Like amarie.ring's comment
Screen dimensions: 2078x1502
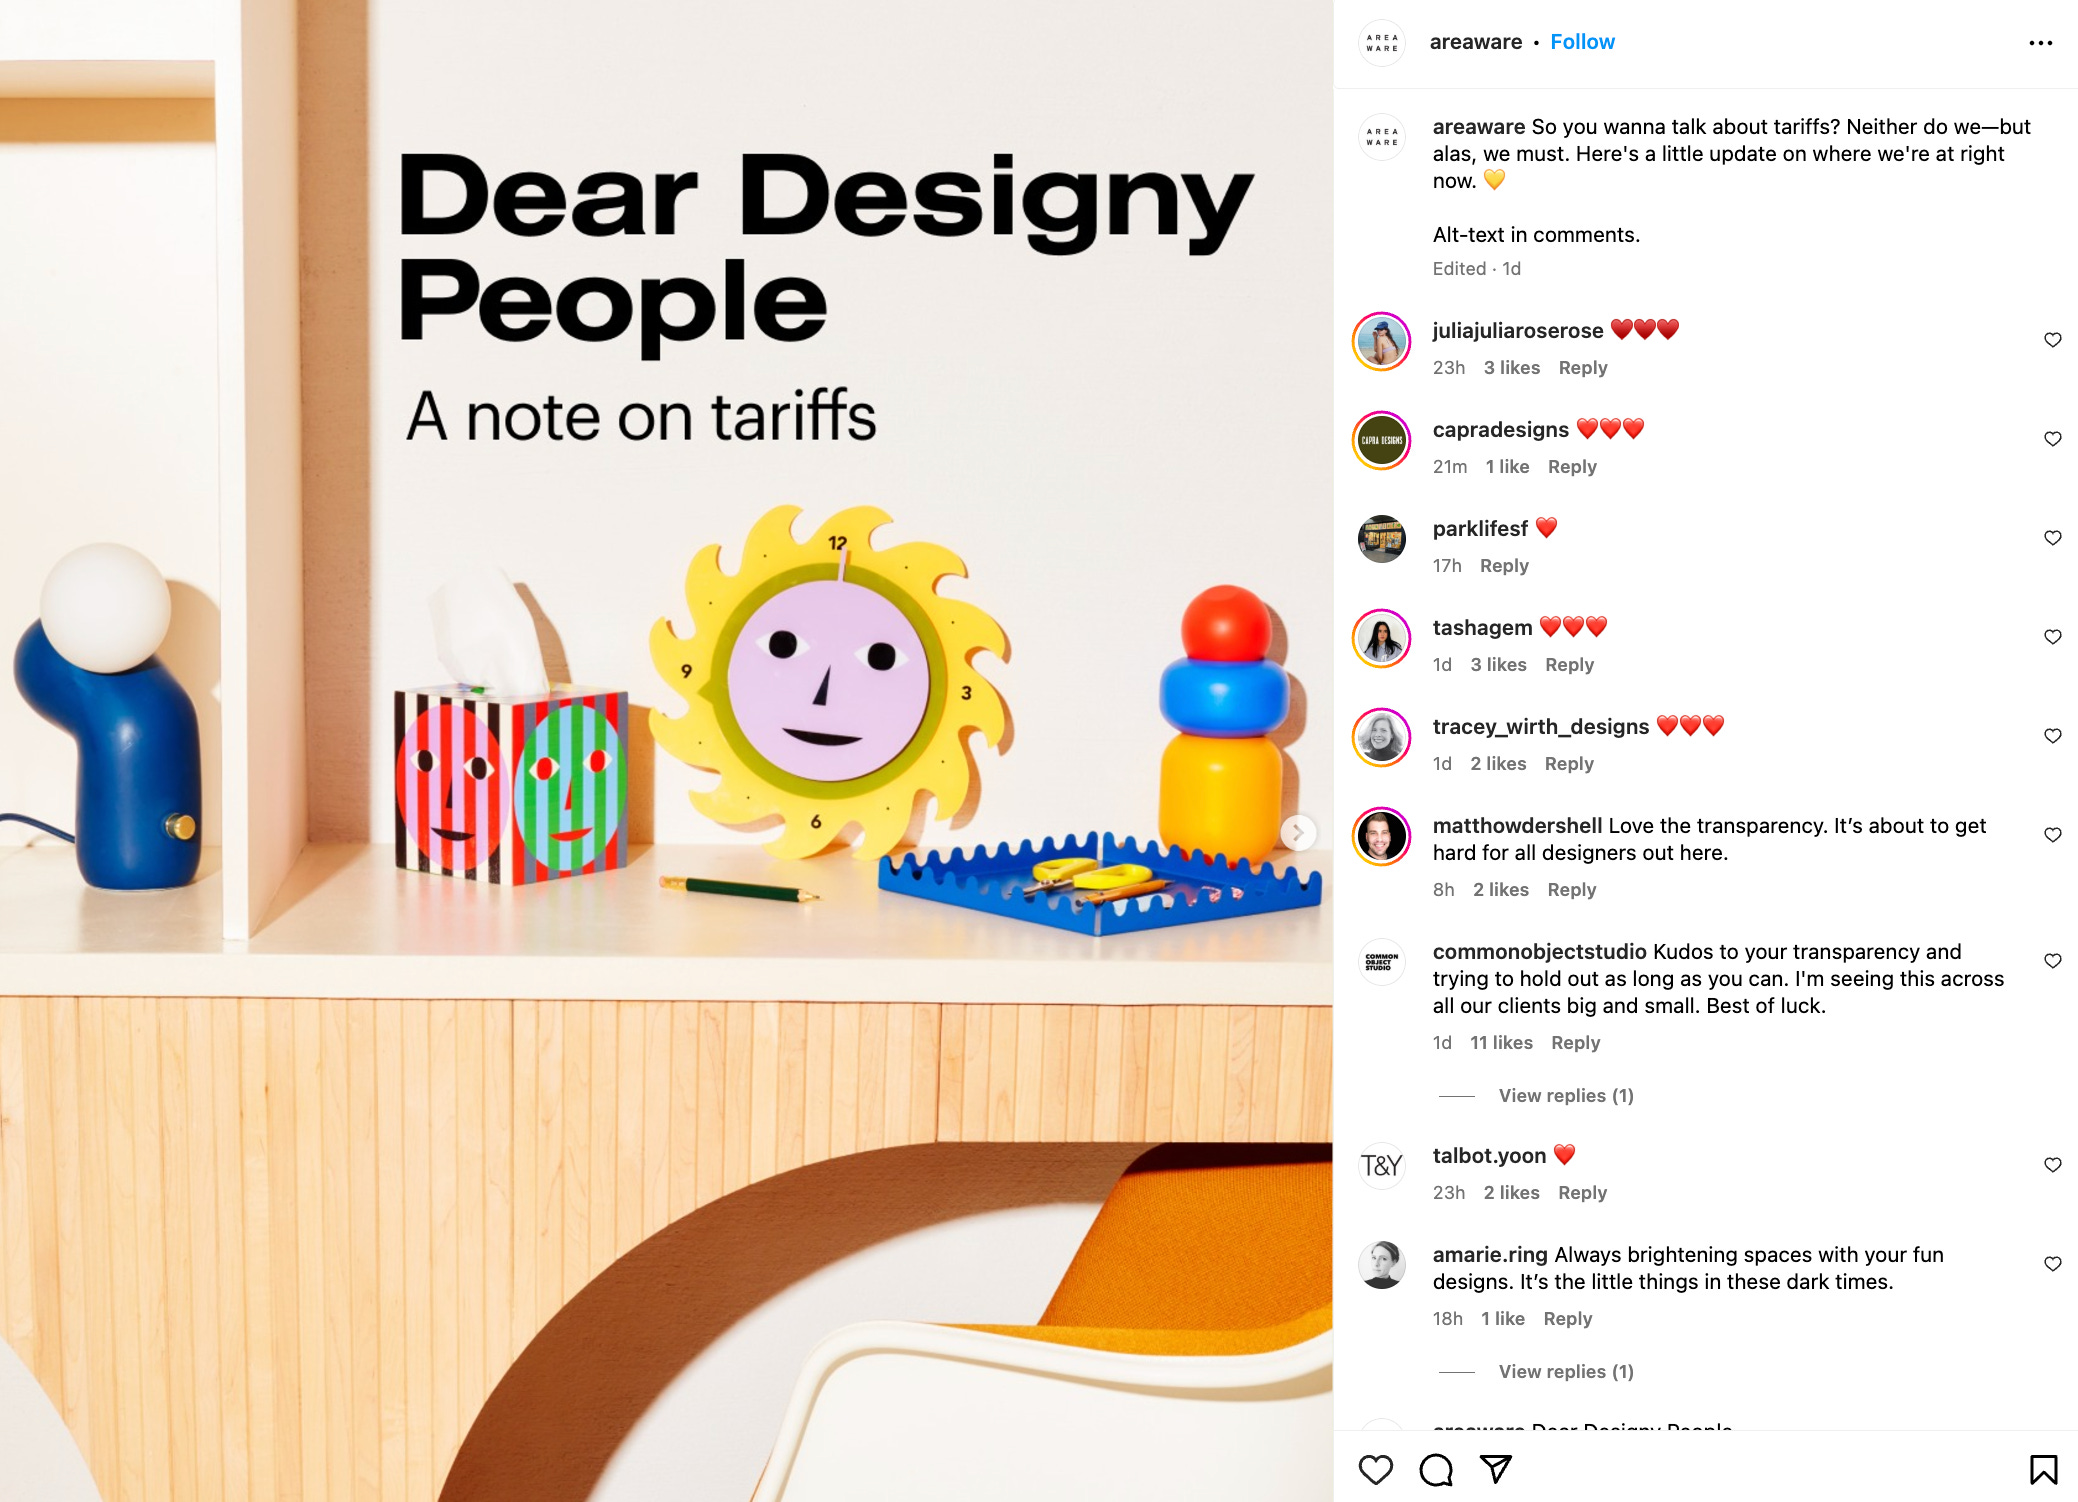2052,1264
